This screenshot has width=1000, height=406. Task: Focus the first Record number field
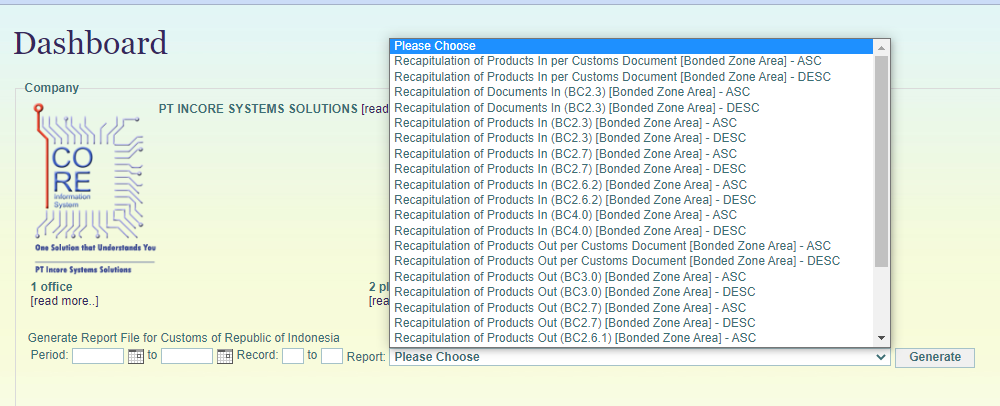pyautogui.click(x=293, y=356)
